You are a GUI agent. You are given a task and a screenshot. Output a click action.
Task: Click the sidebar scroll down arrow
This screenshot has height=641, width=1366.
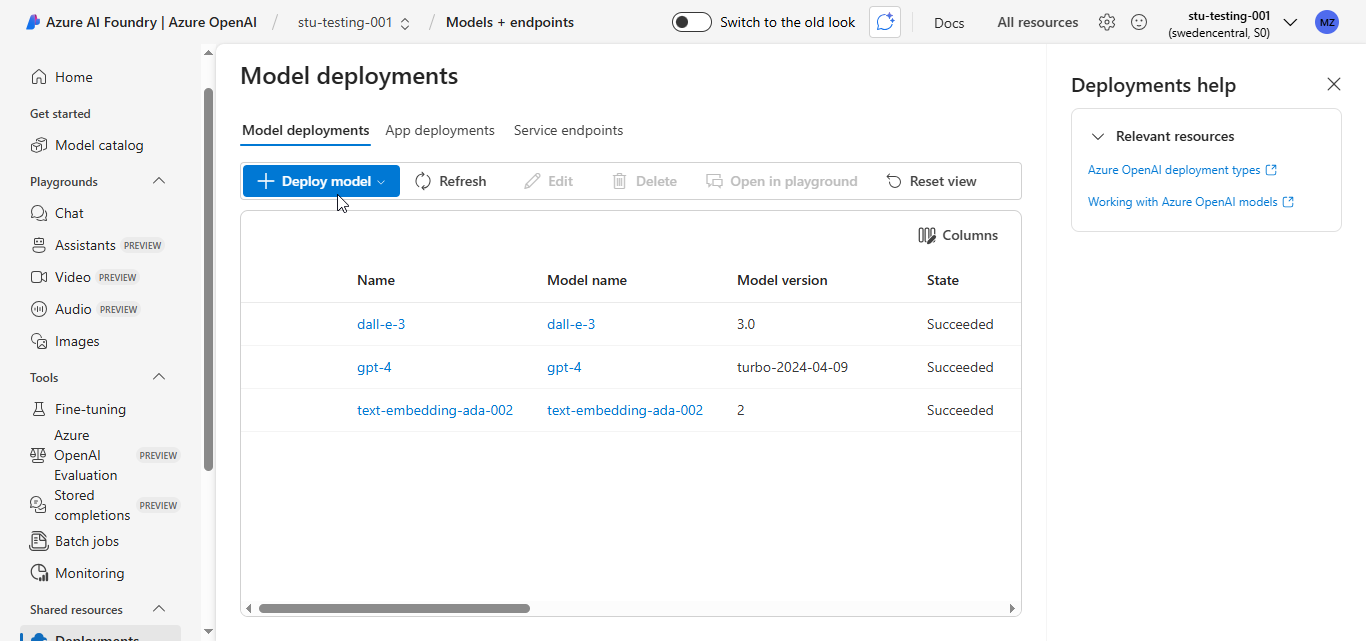click(208, 632)
